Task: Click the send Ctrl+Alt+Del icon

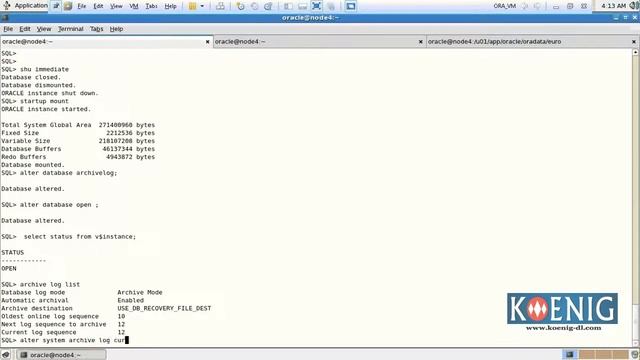Action: 220,6
